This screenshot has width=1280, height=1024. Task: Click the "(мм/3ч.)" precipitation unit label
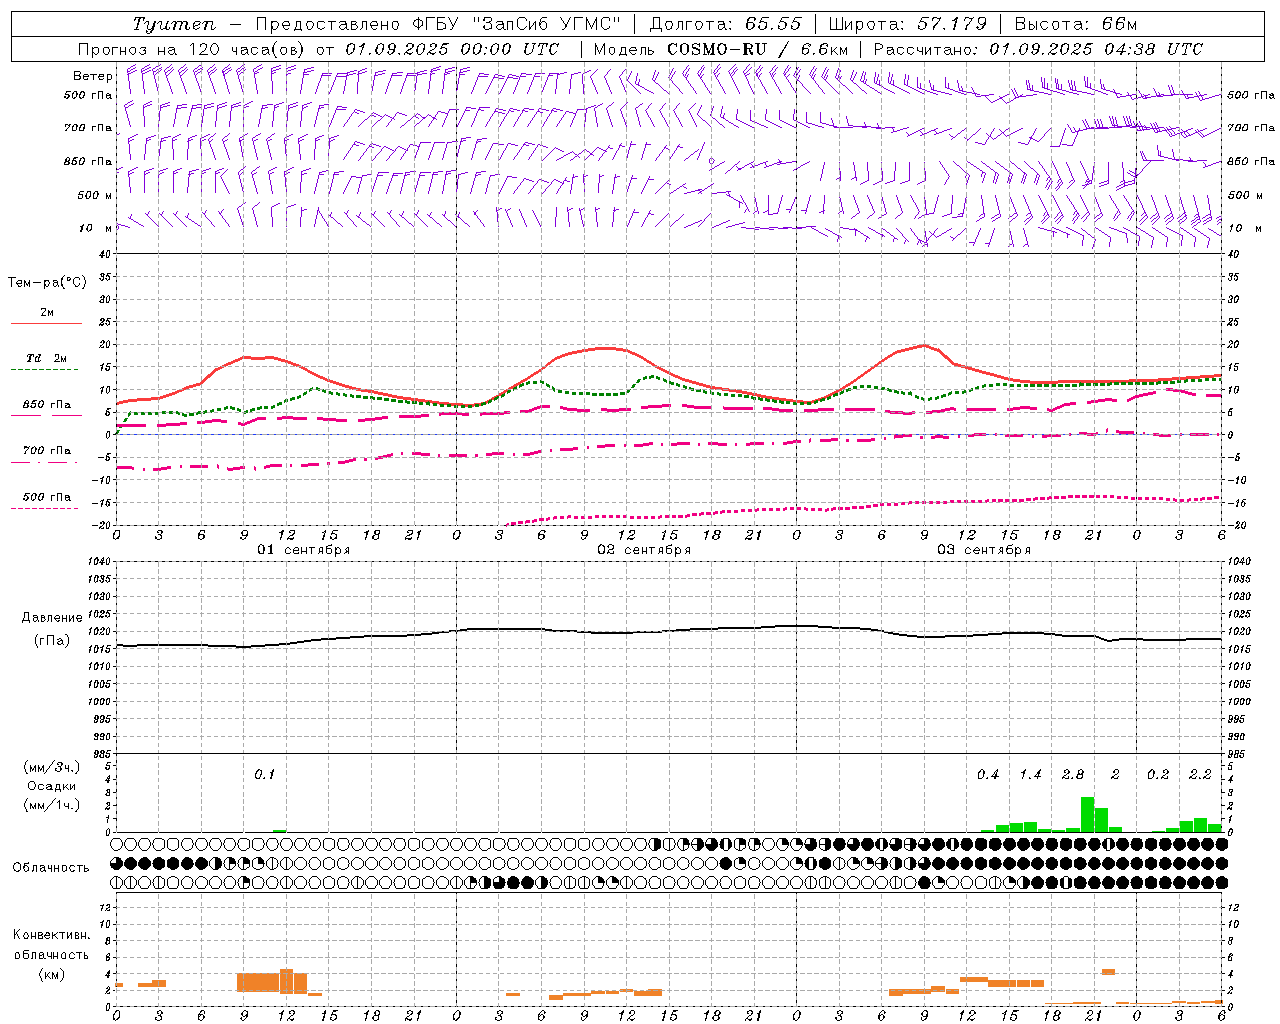click(x=52, y=767)
